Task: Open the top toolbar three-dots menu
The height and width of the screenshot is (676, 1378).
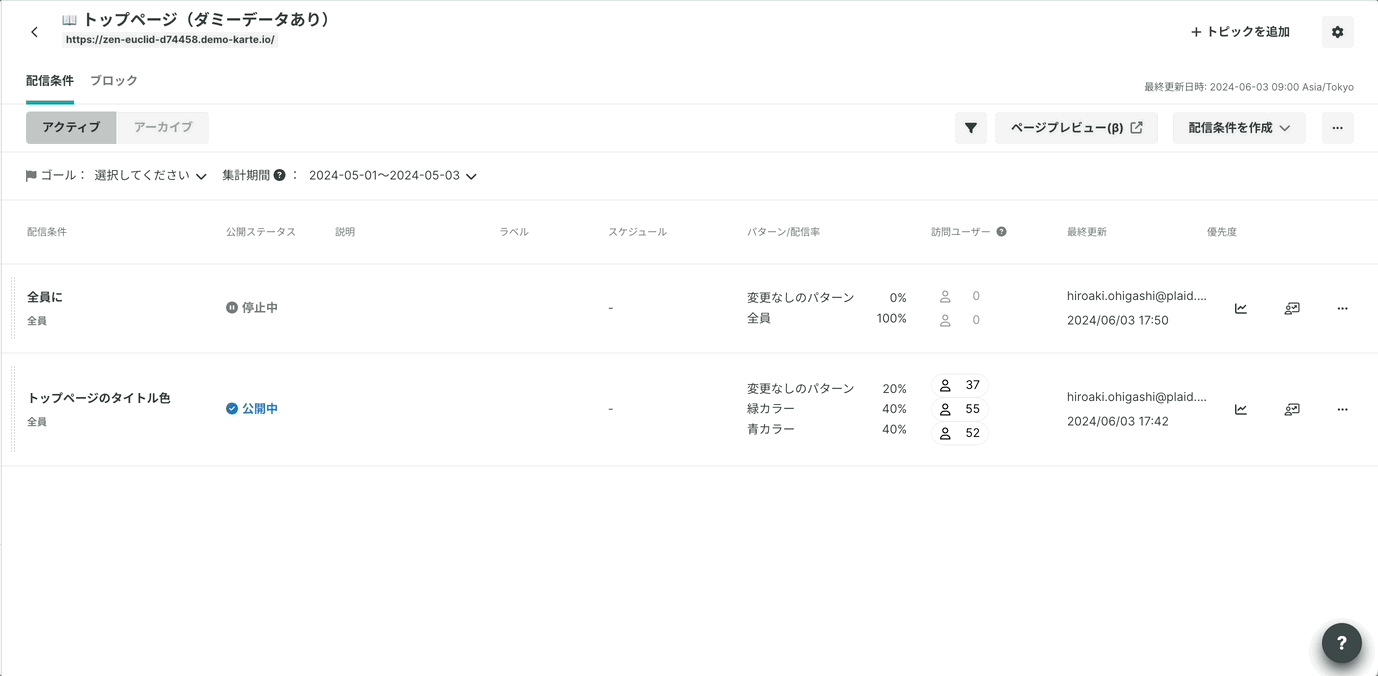Action: [x=1337, y=128]
